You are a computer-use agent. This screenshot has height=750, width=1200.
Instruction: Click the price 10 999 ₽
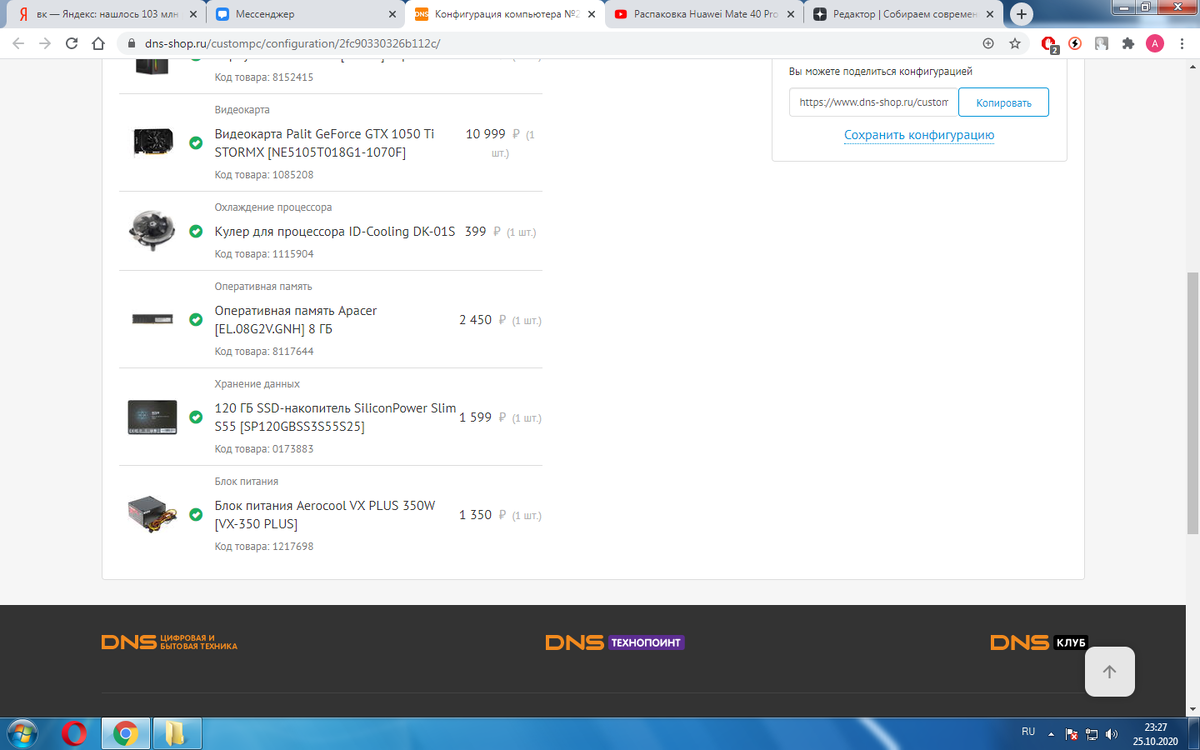click(x=493, y=134)
